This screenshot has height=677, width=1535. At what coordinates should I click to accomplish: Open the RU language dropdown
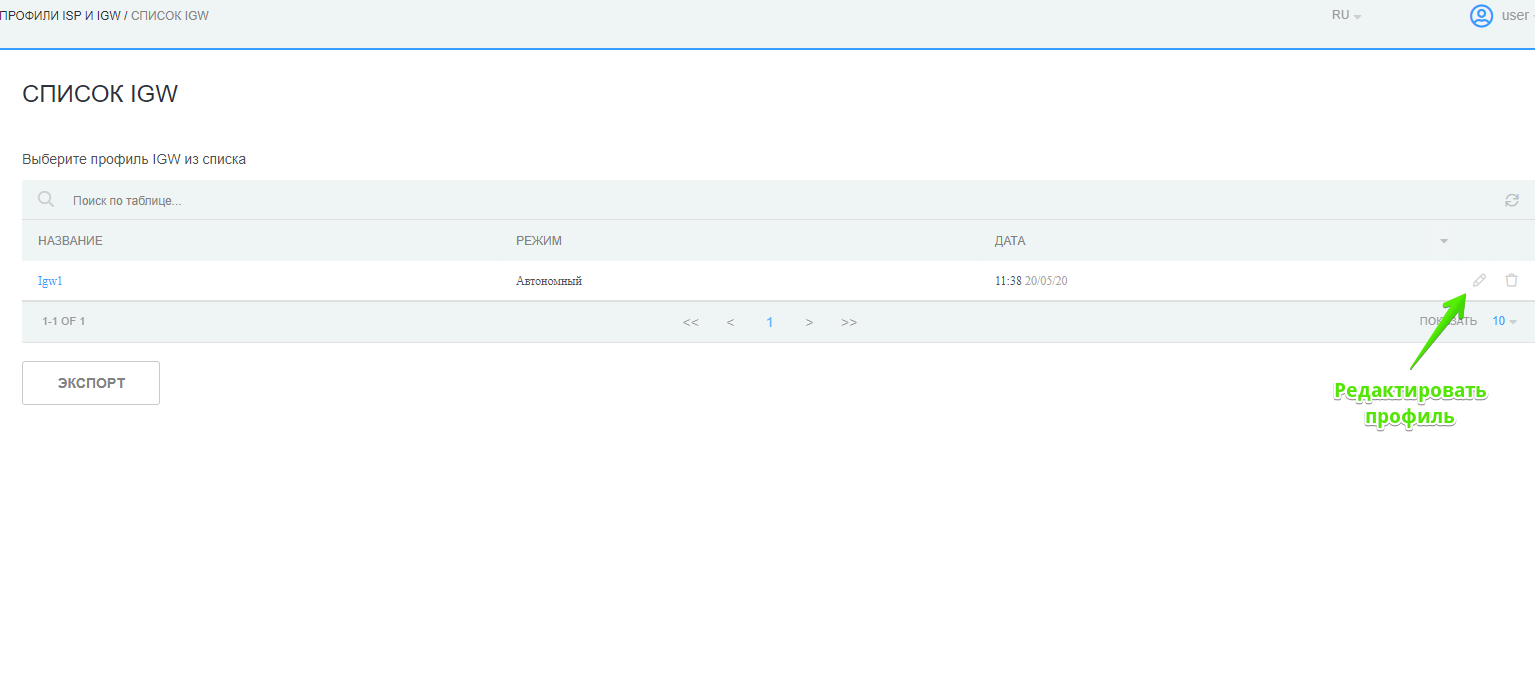[1346, 16]
